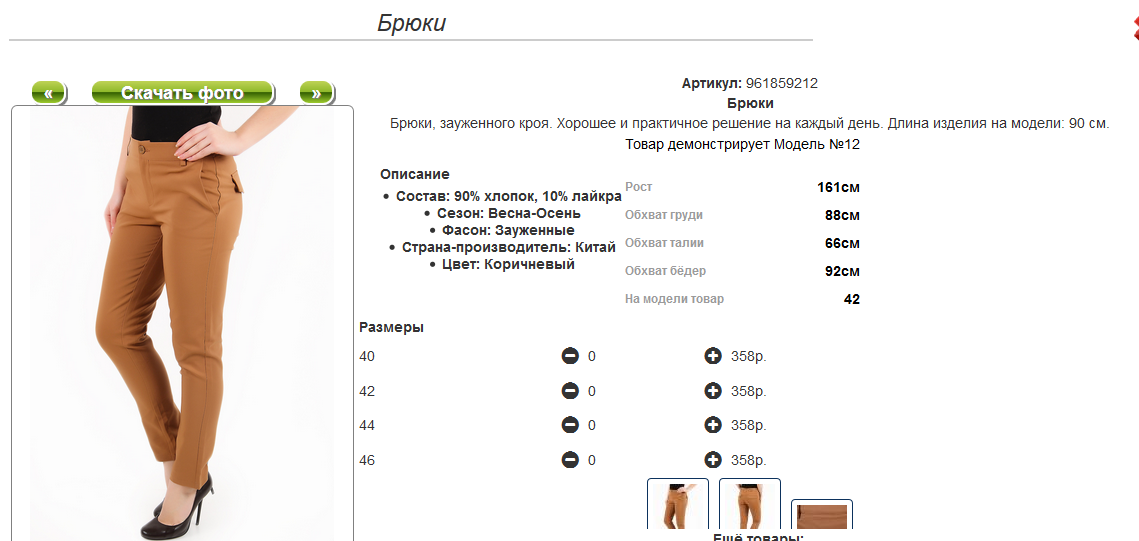Select the fabric close-up thumbnail
Screen dimensions: 1139x541
pyautogui.click(x=822, y=515)
